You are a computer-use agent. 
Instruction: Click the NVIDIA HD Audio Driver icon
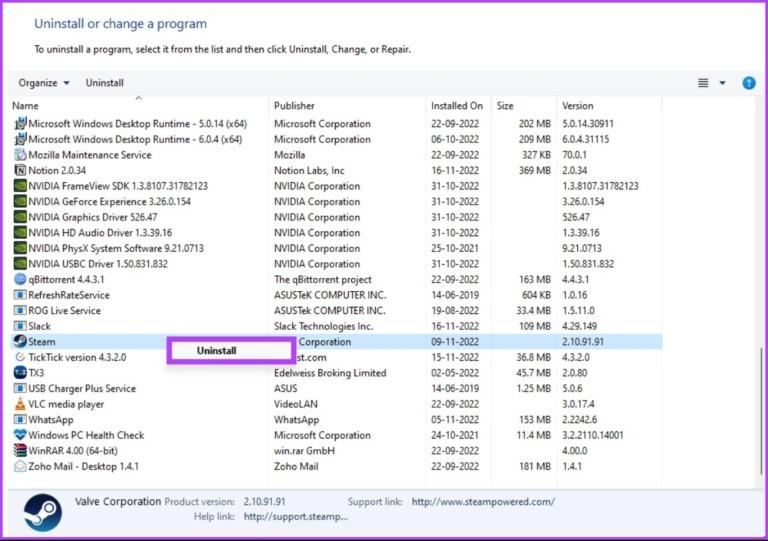pyautogui.click(x=20, y=232)
